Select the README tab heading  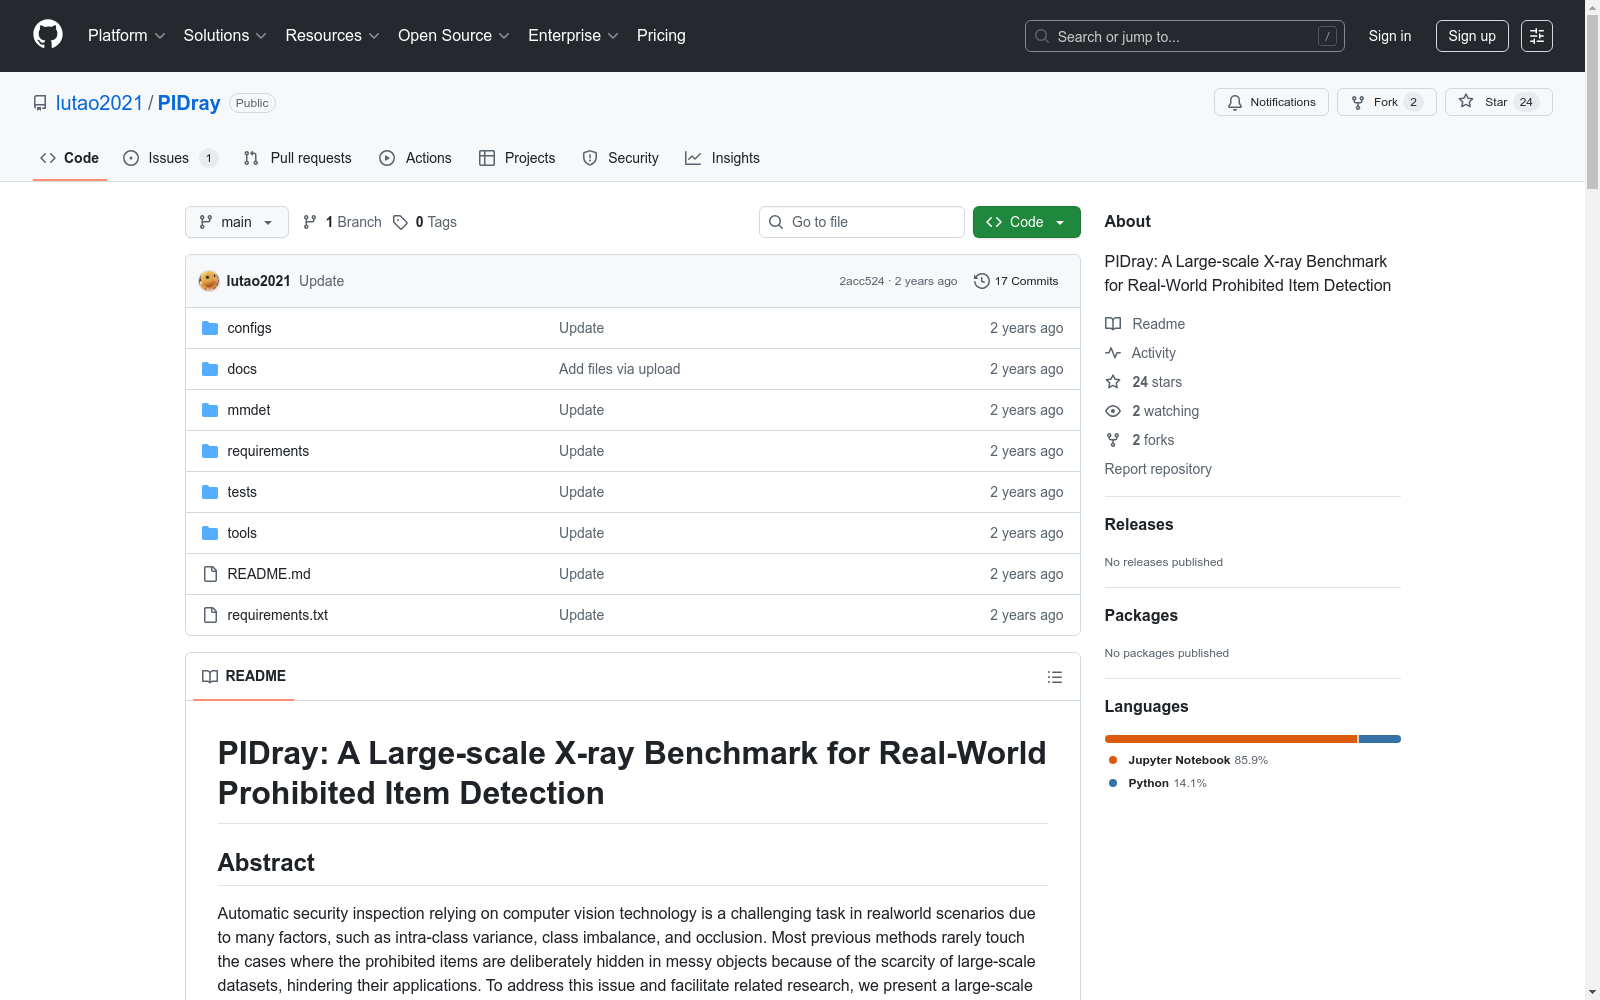(244, 676)
